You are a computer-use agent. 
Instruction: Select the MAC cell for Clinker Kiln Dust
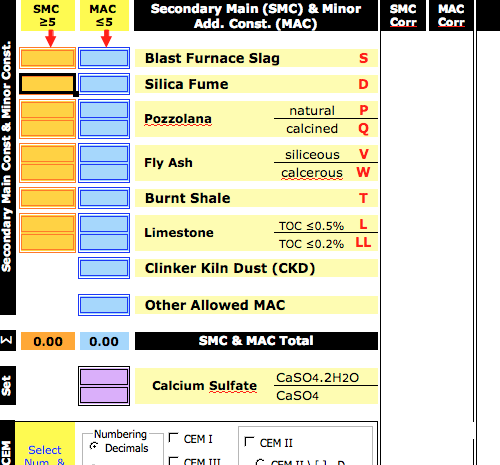(x=104, y=268)
